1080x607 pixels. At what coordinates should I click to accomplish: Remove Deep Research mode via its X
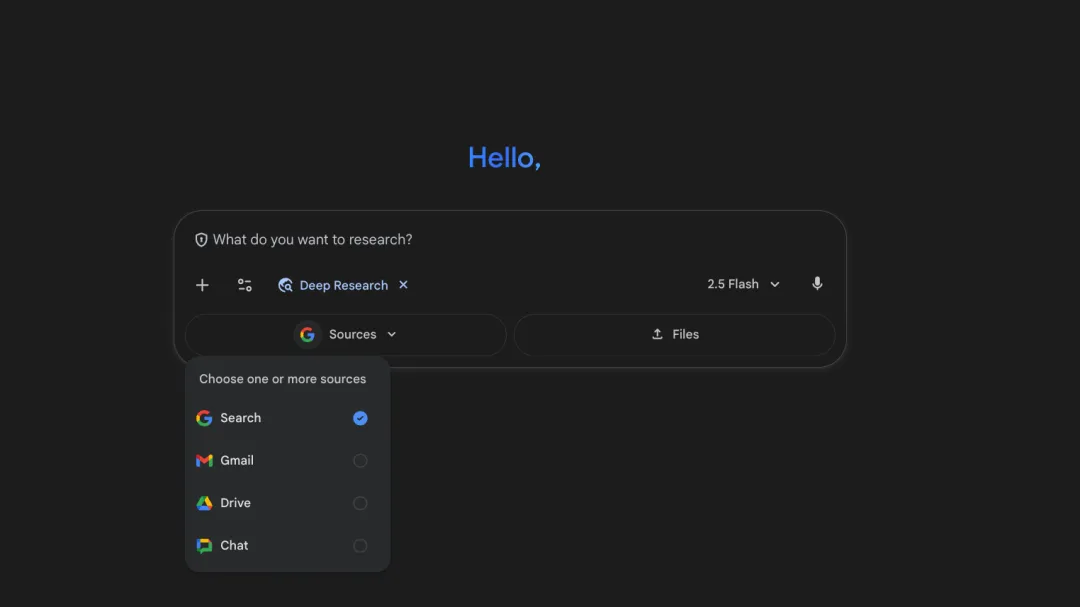click(403, 285)
